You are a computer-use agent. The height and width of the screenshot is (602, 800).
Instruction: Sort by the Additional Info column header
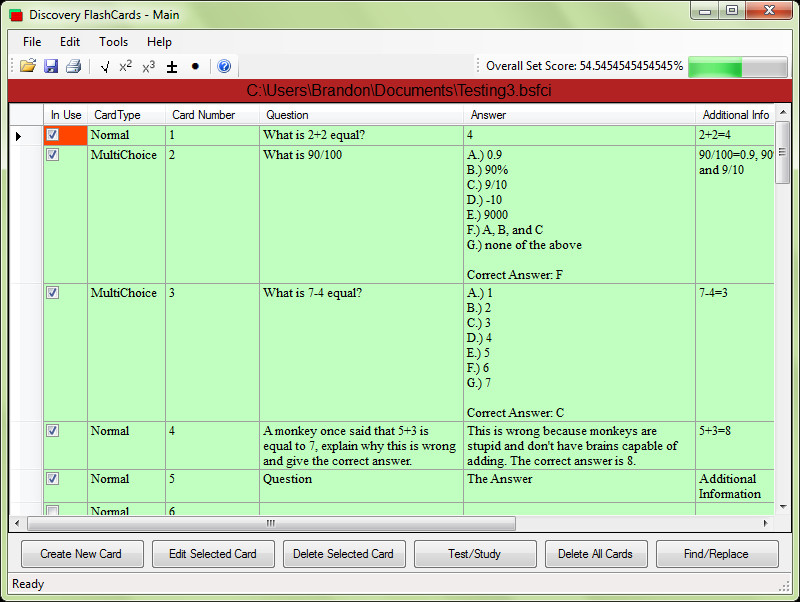click(735, 115)
